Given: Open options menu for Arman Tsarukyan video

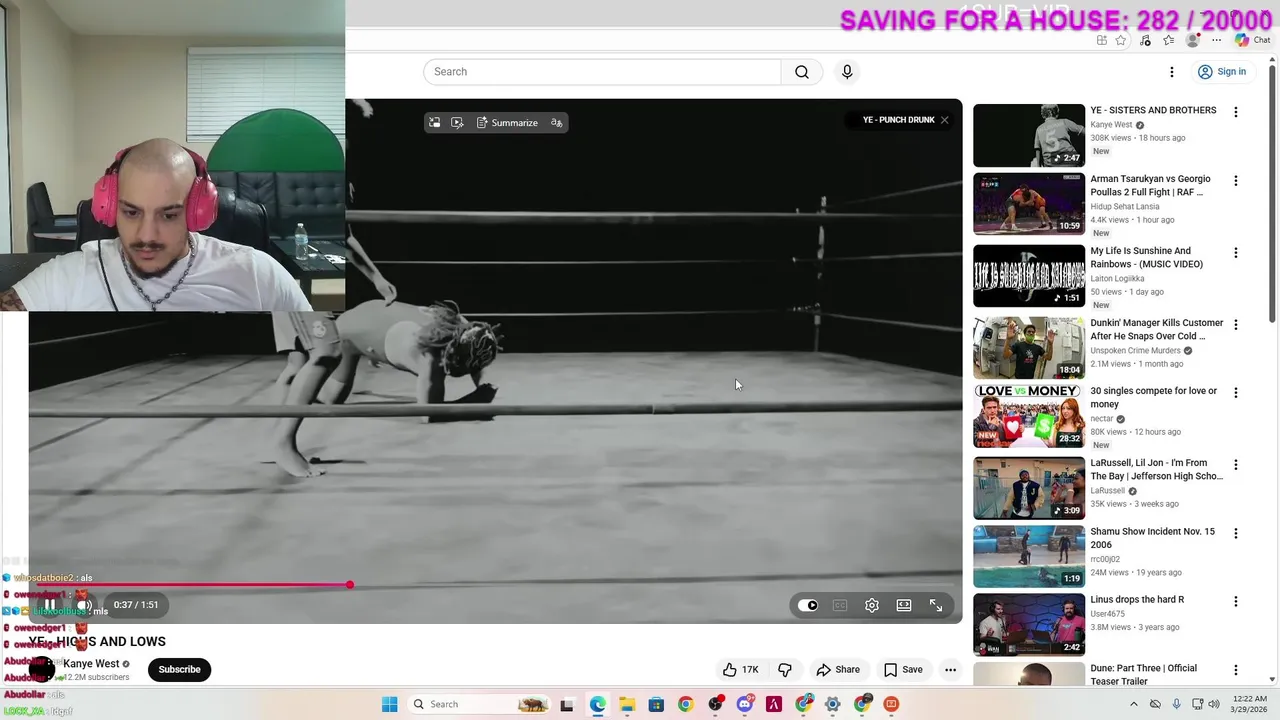Looking at the screenshot, I should click(x=1236, y=181).
